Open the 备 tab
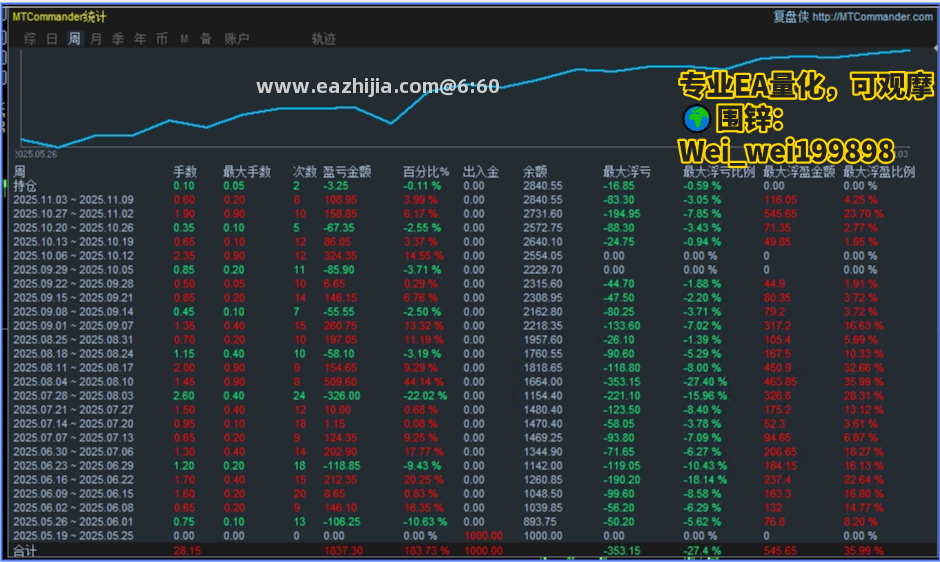Viewport: 940px width, 562px height. tap(206, 39)
